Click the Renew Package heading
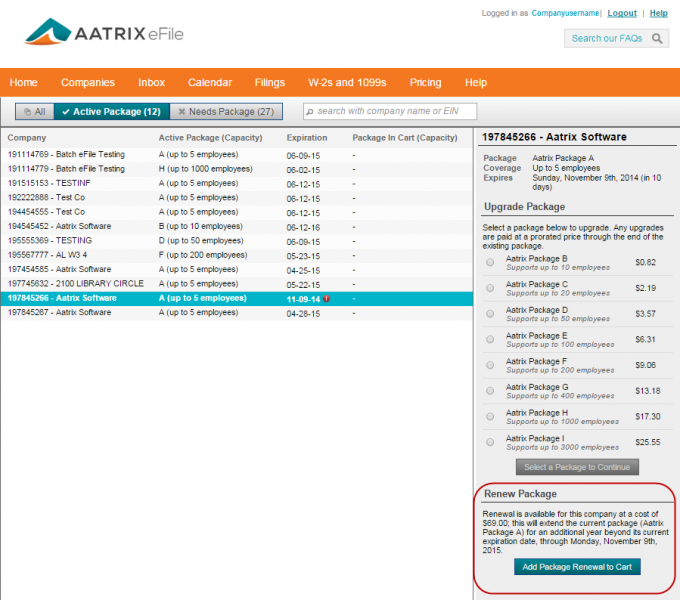The image size is (680, 600). (x=520, y=494)
